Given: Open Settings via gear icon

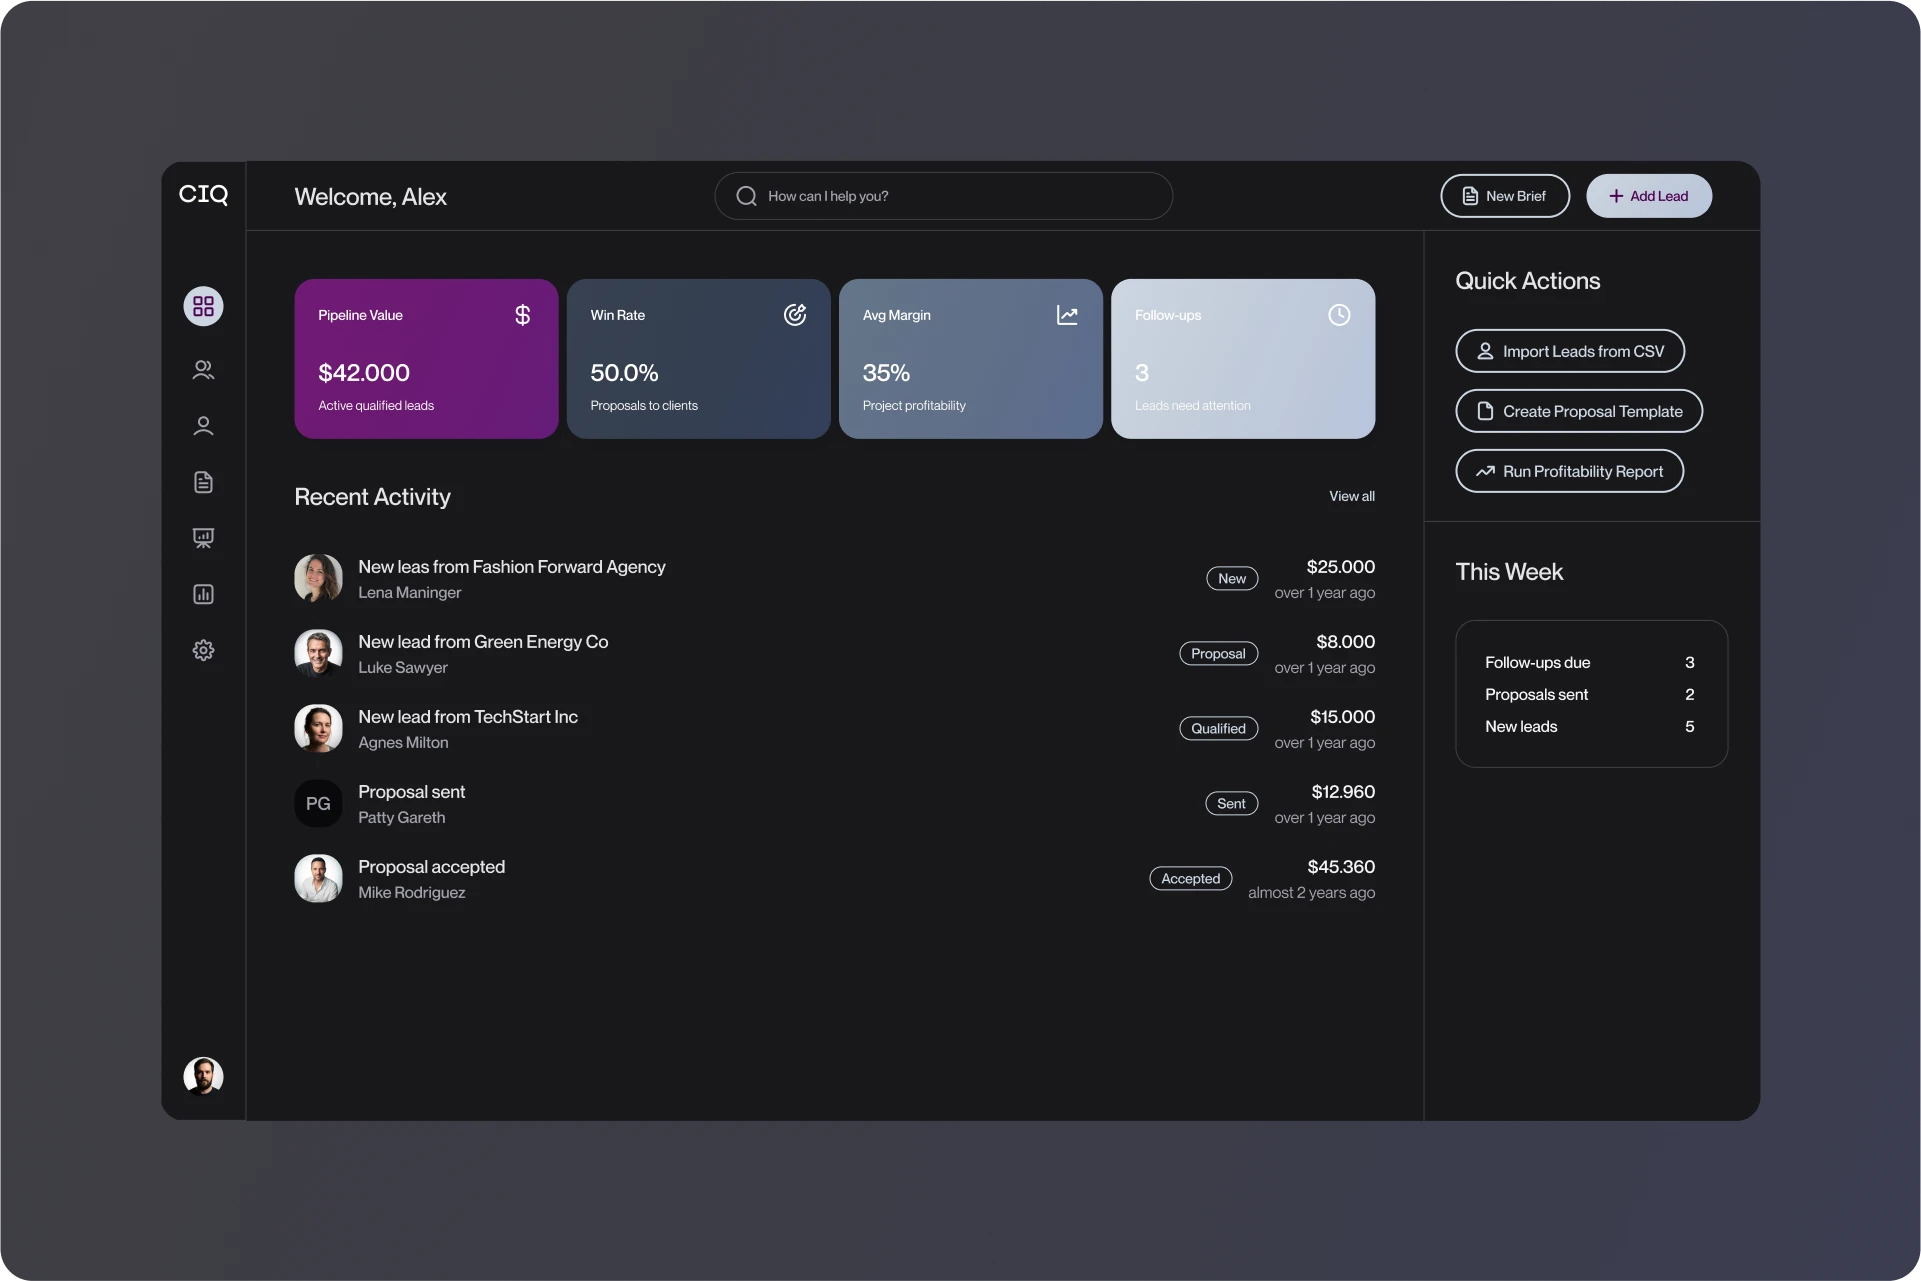Looking at the screenshot, I should click(x=203, y=650).
